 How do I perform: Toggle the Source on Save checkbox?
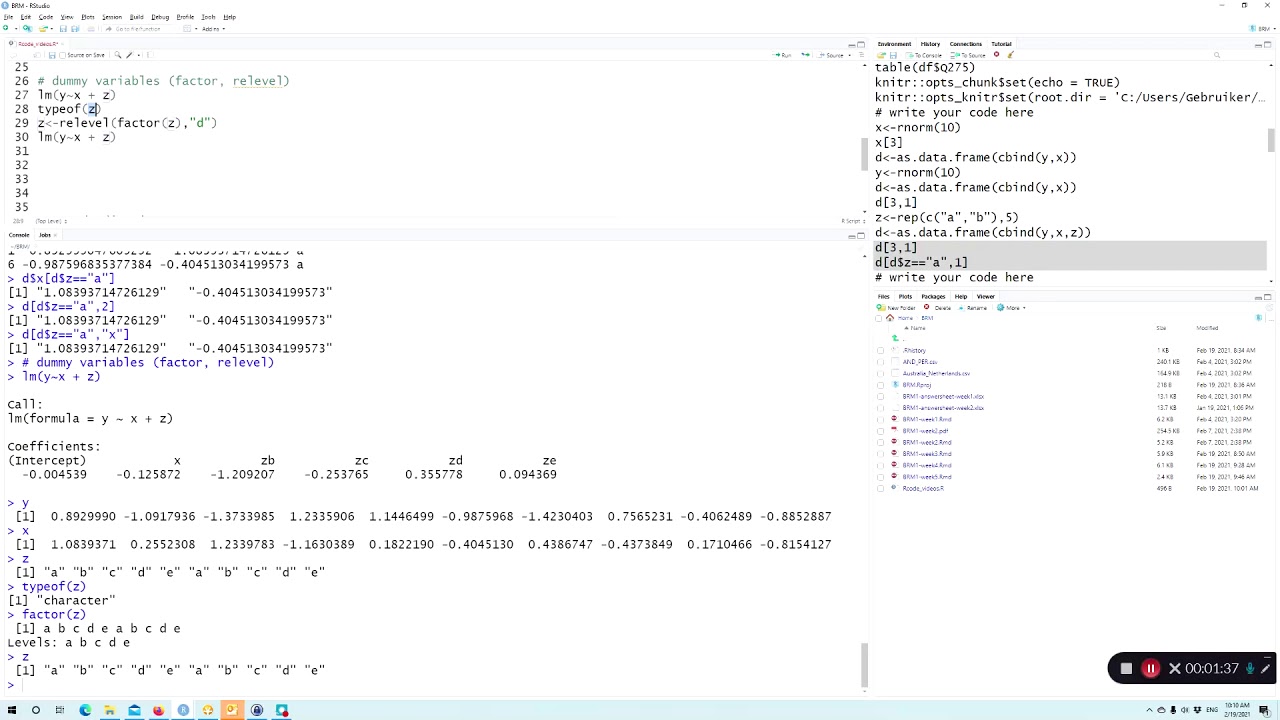tap(62, 55)
